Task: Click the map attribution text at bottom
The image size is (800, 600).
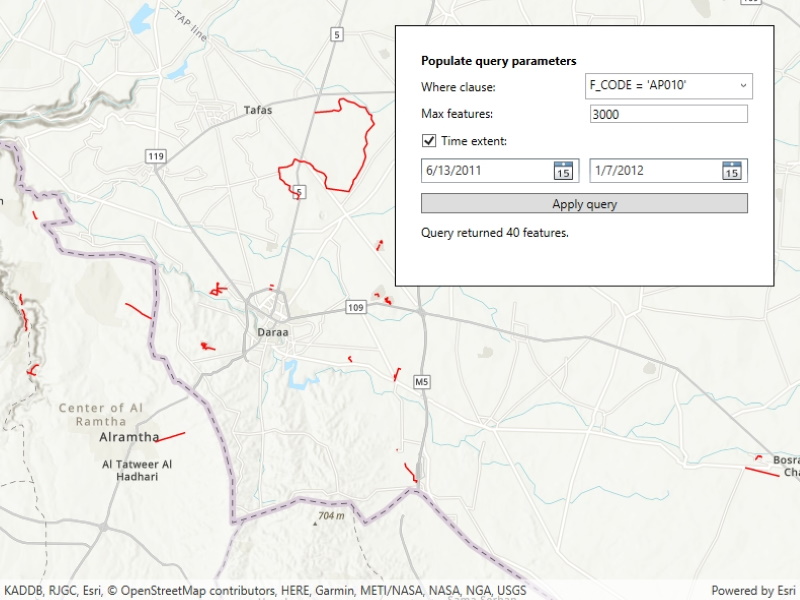Action: (x=265, y=591)
